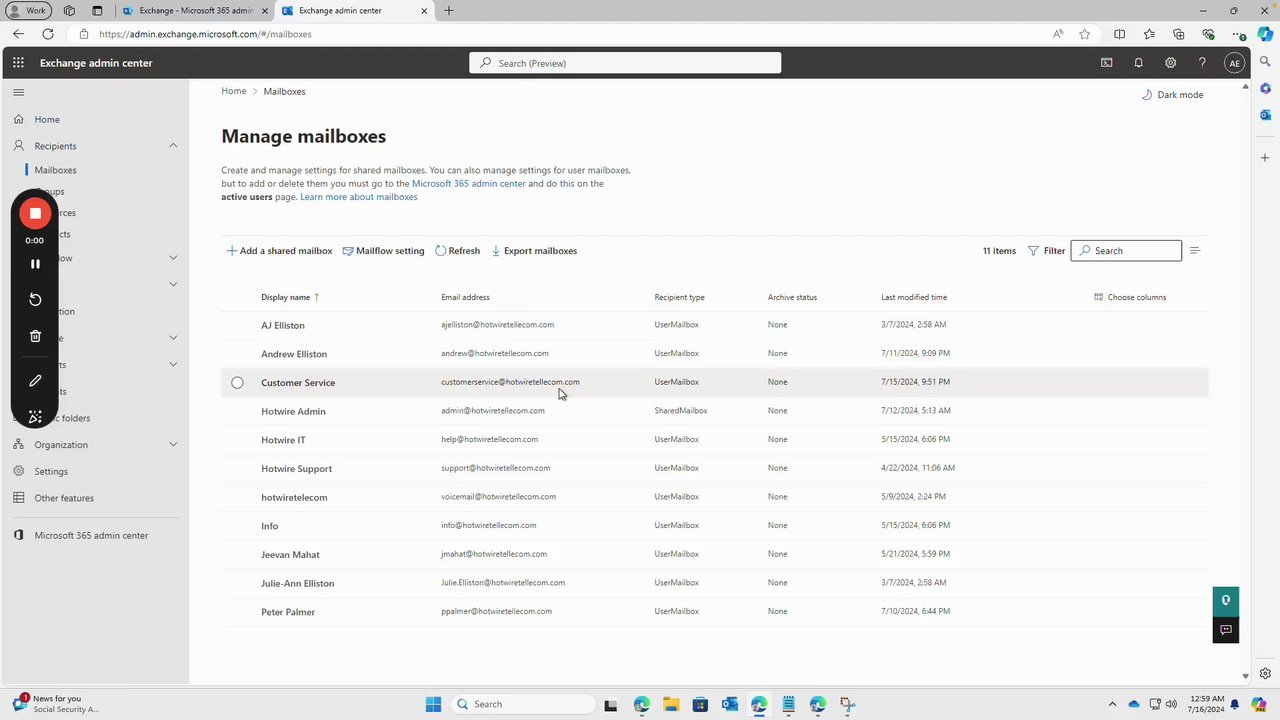Screen dimensions: 1280x720
Task: Open the AJ Elliston mailbox
Action: coord(283,325)
